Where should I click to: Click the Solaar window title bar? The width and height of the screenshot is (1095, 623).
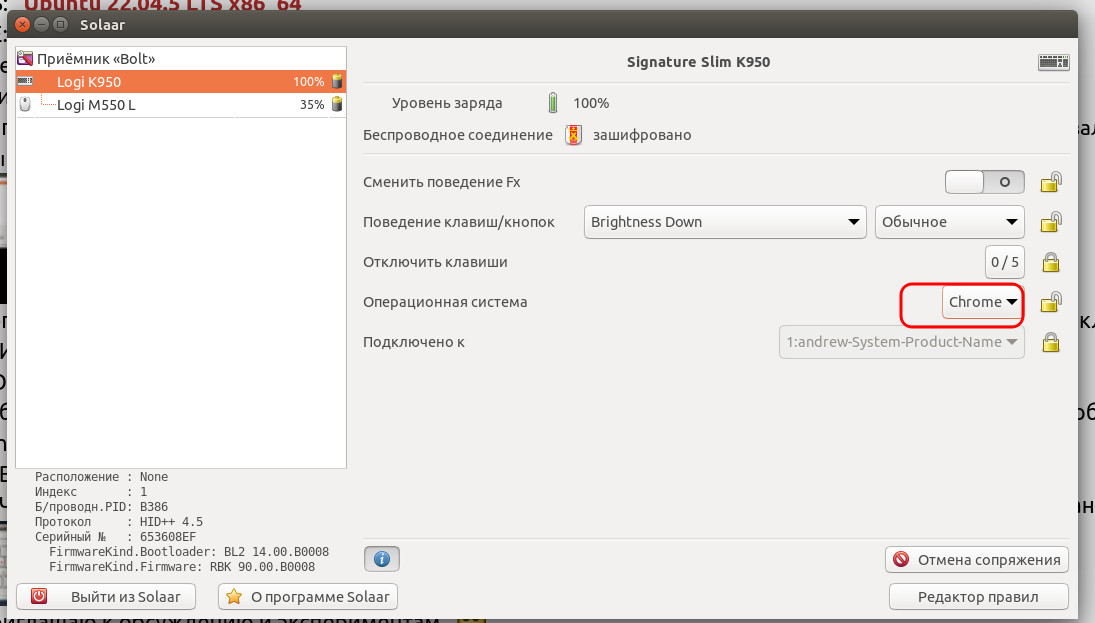545,24
